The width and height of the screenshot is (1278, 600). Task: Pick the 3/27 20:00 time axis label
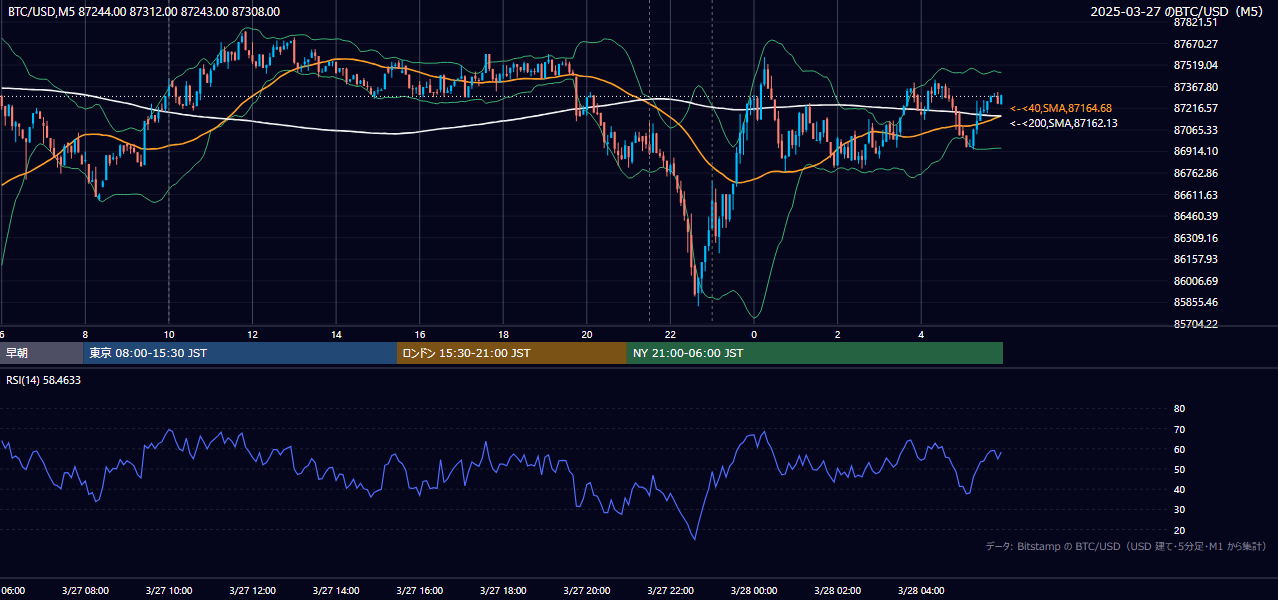(x=586, y=591)
